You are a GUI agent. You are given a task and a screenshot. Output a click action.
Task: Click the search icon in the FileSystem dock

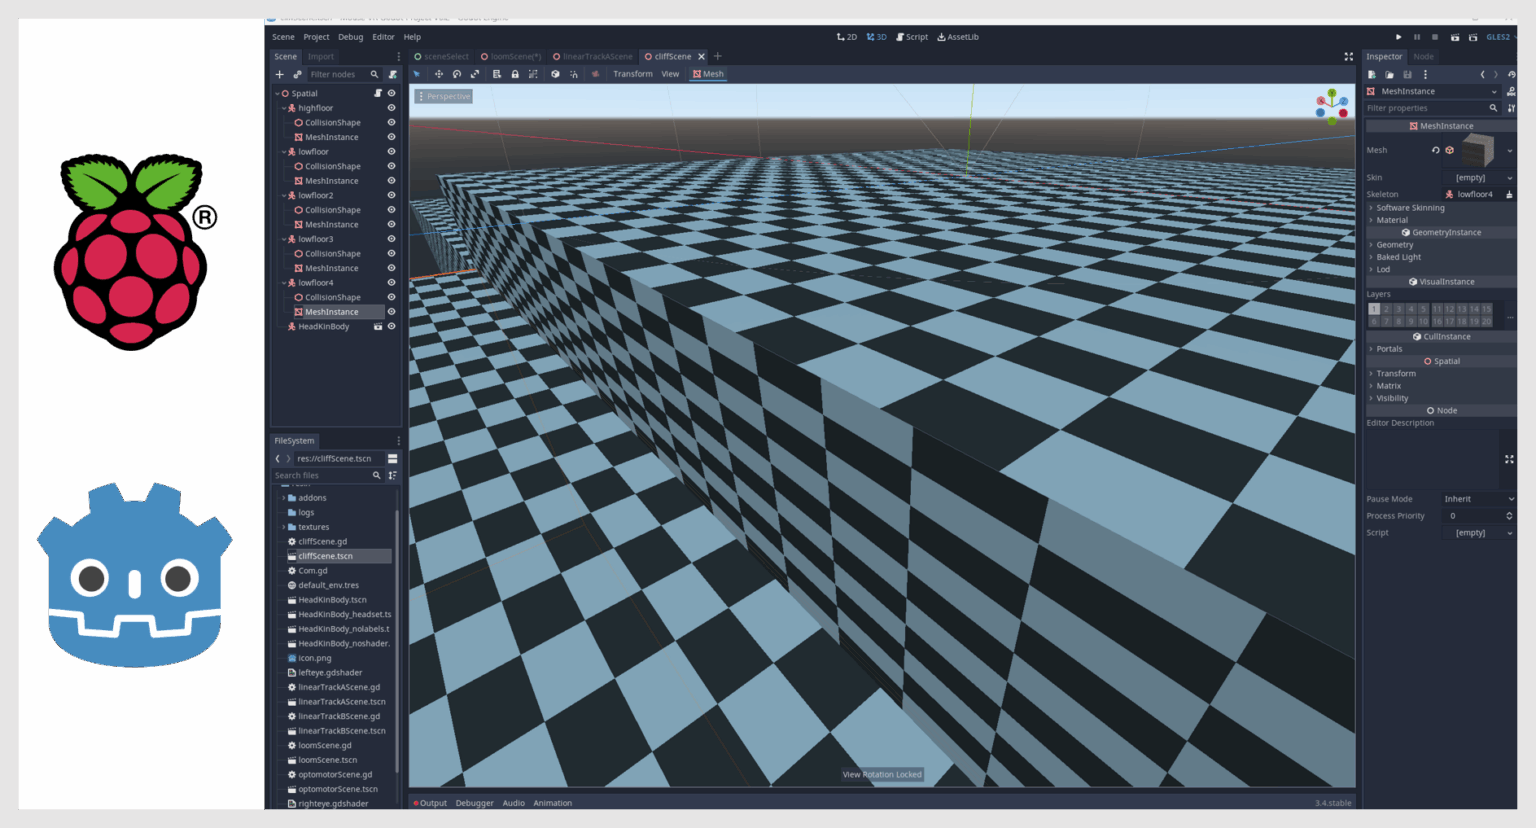[376, 475]
